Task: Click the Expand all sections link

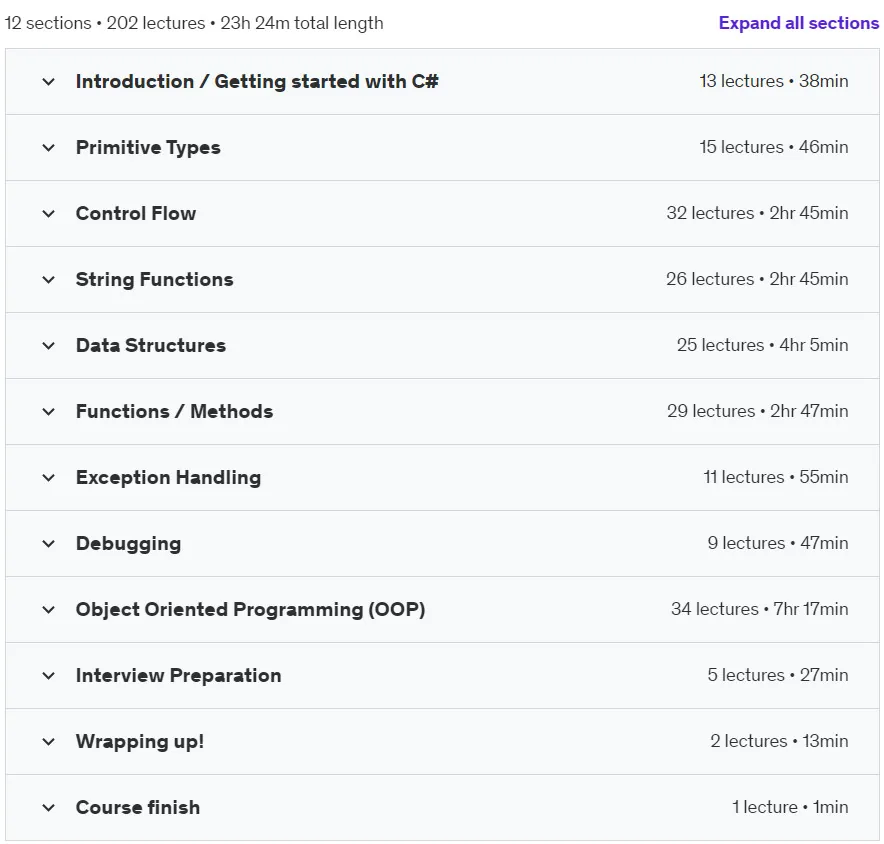Action: (799, 23)
